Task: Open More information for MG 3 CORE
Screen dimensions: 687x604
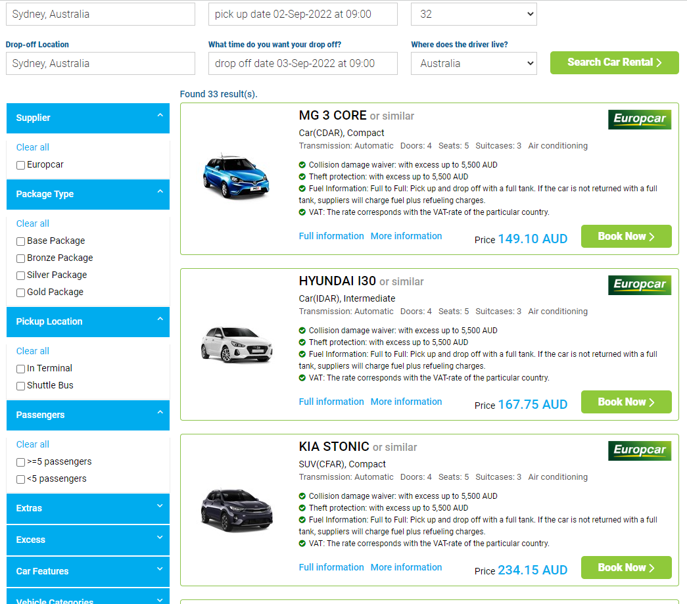Action: click(406, 236)
